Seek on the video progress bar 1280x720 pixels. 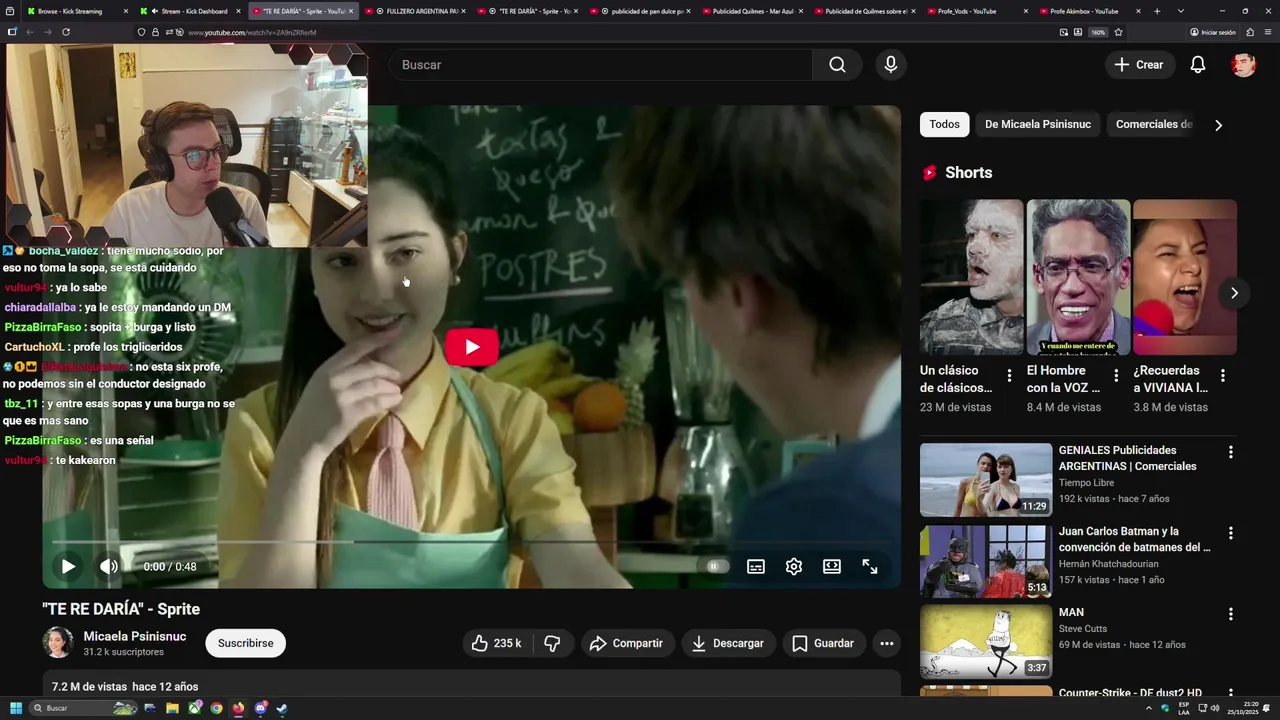472,541
